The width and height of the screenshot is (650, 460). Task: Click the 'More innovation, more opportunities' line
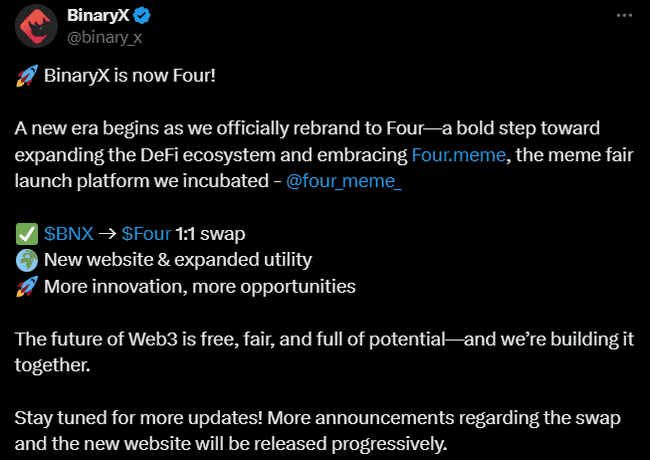[x=200, y=287]
